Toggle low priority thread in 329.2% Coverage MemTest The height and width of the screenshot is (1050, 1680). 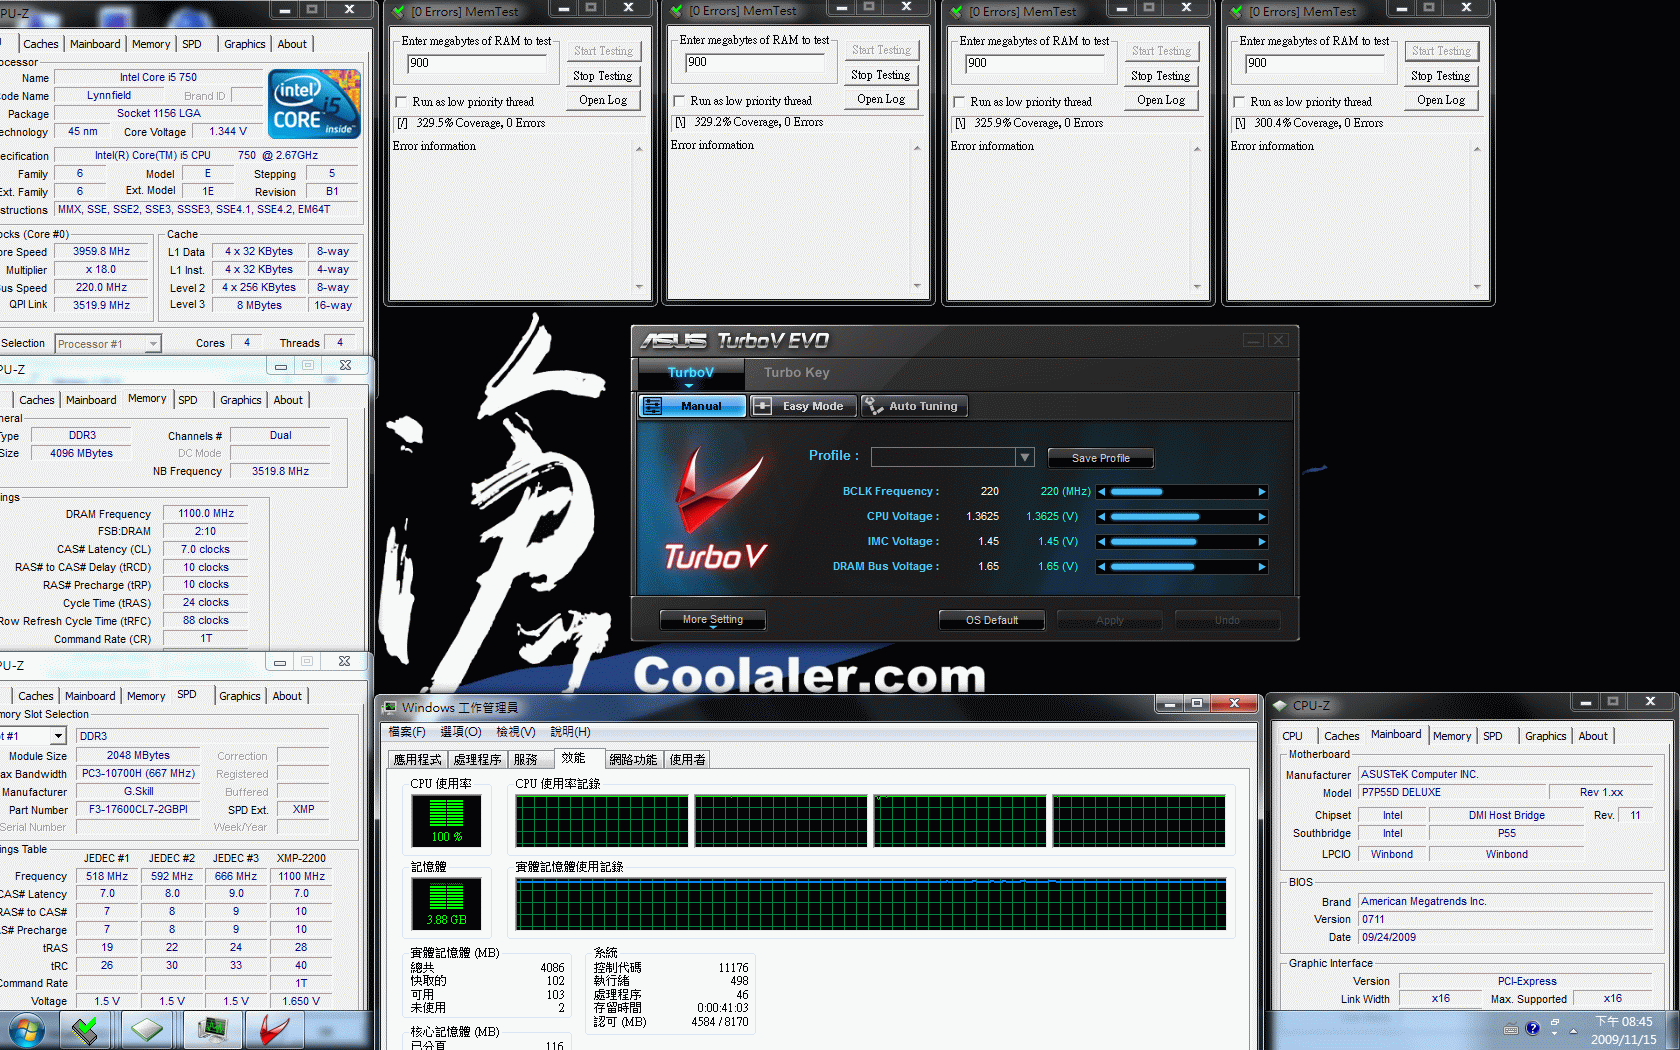point(680,101)
